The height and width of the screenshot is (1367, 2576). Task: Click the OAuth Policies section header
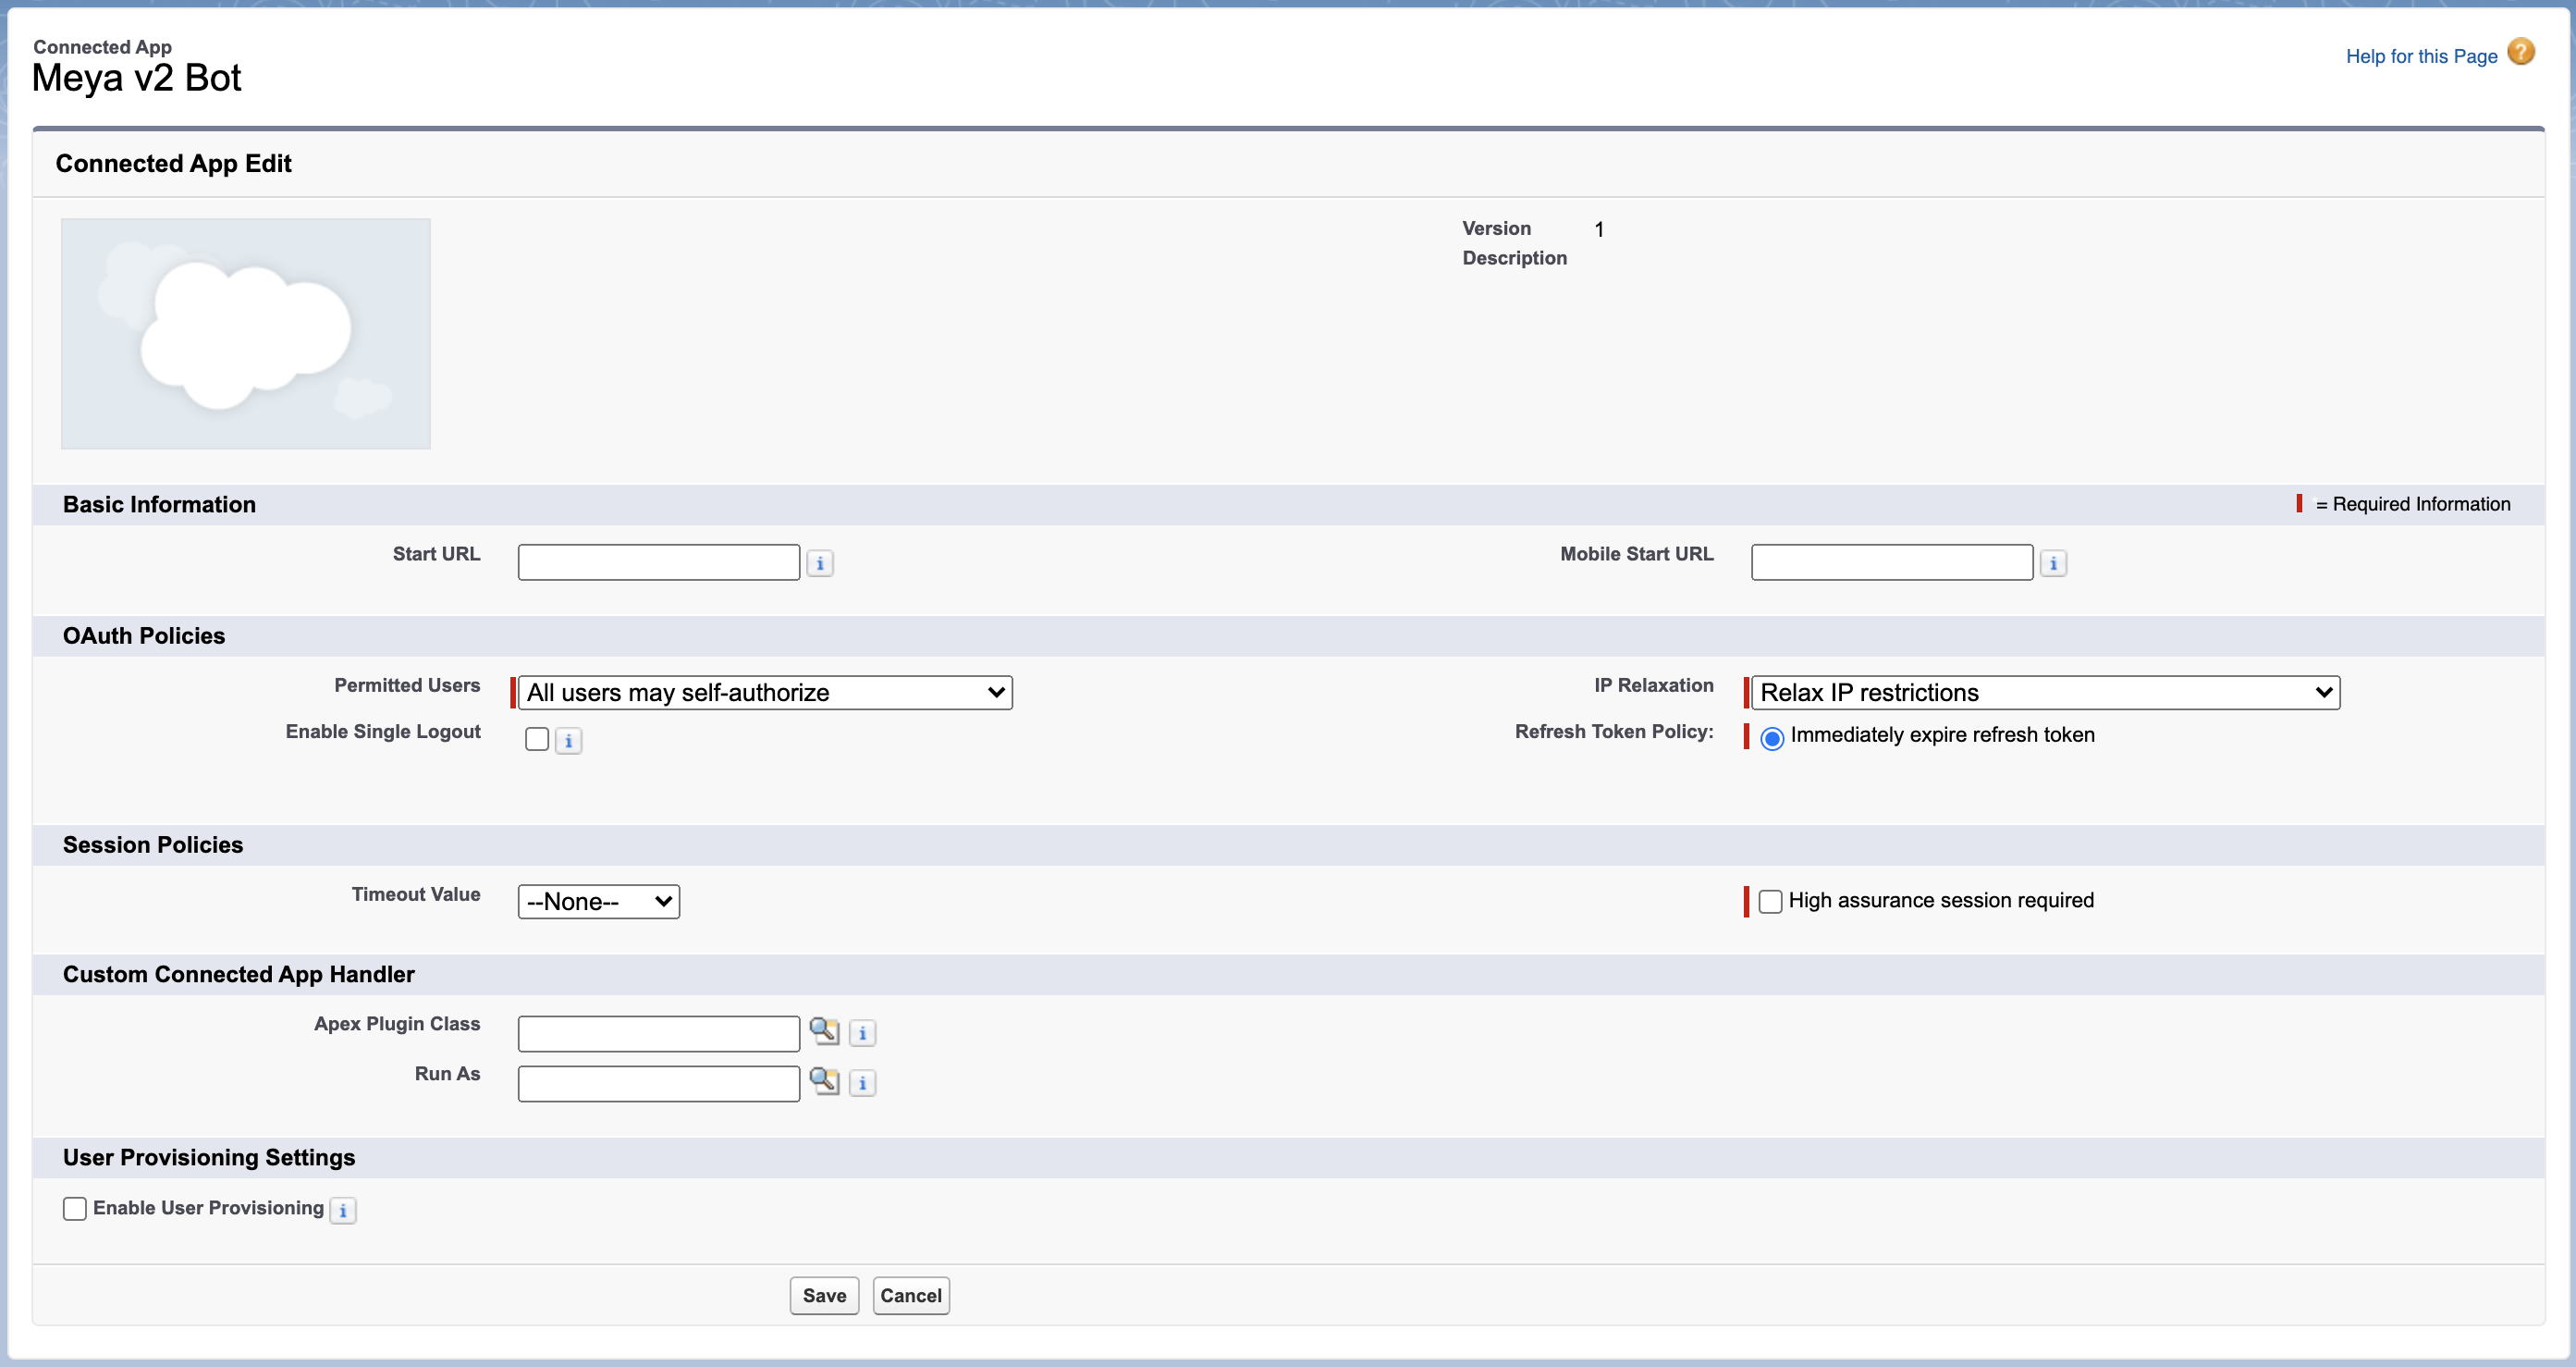pyautogui.click(x=144, y=636)
